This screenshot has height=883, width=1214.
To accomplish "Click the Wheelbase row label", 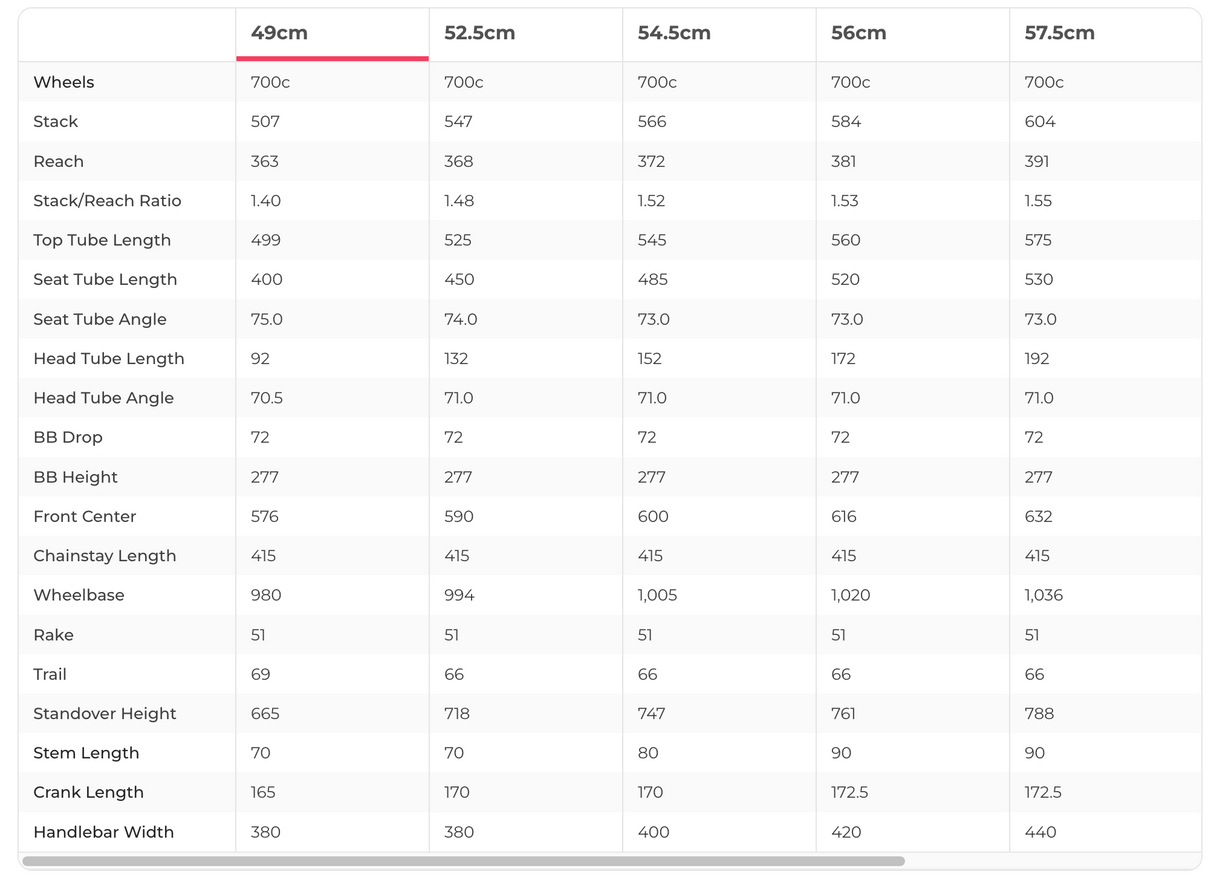I will click(x=79, y=595).
